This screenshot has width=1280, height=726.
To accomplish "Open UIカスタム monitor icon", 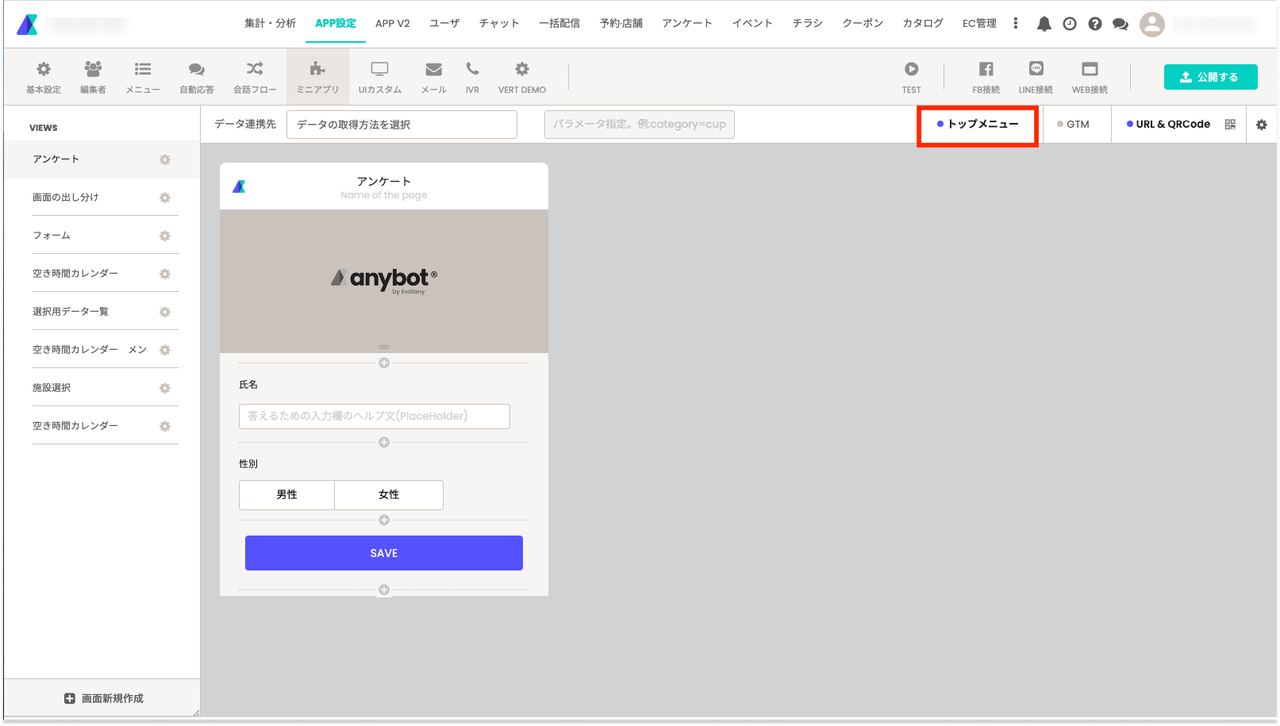I will coord(380,69).
